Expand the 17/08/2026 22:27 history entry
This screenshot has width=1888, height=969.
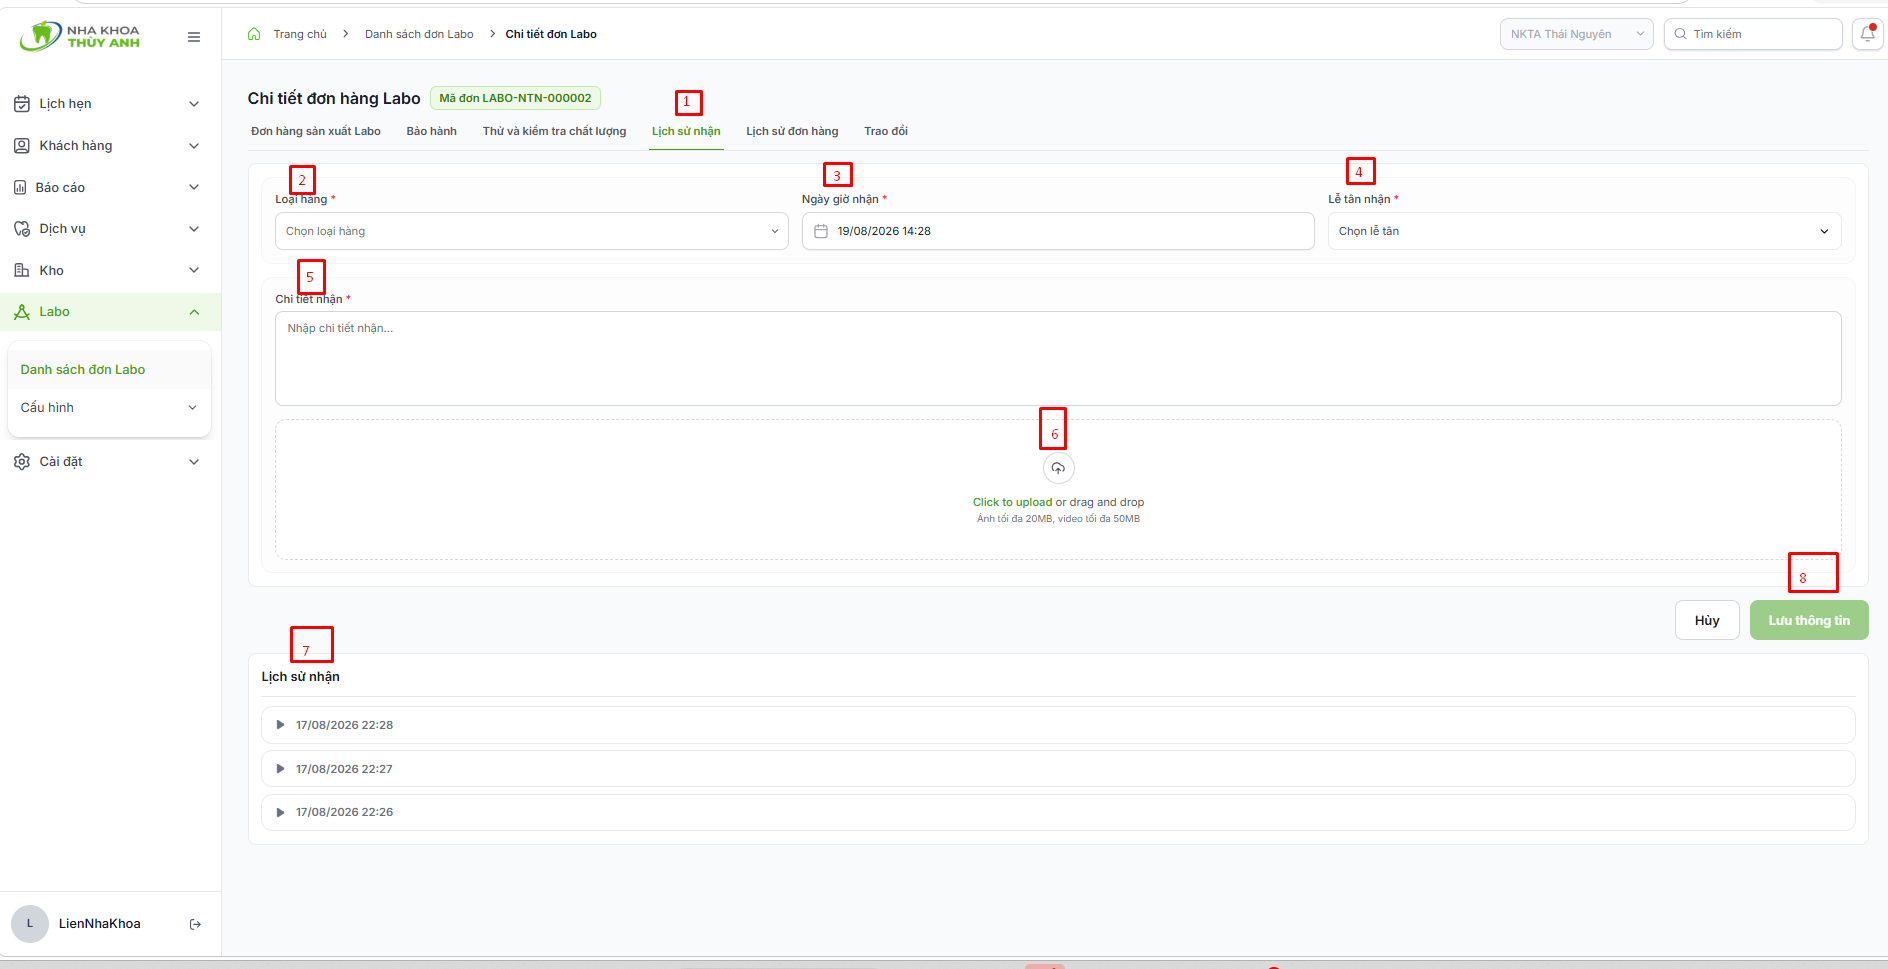[1058, 769]
